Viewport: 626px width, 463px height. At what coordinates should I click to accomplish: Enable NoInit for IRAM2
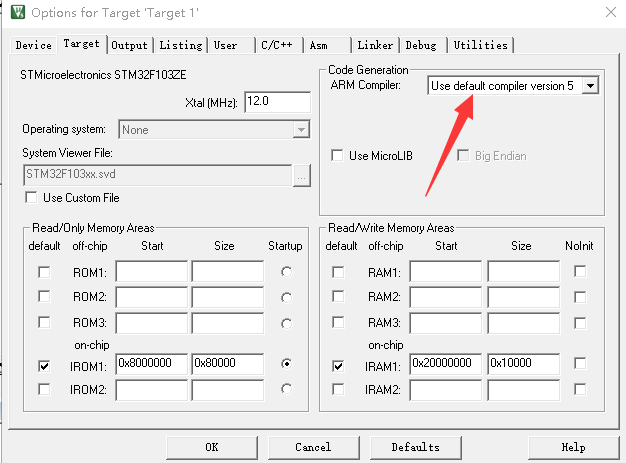pos(580,389)
